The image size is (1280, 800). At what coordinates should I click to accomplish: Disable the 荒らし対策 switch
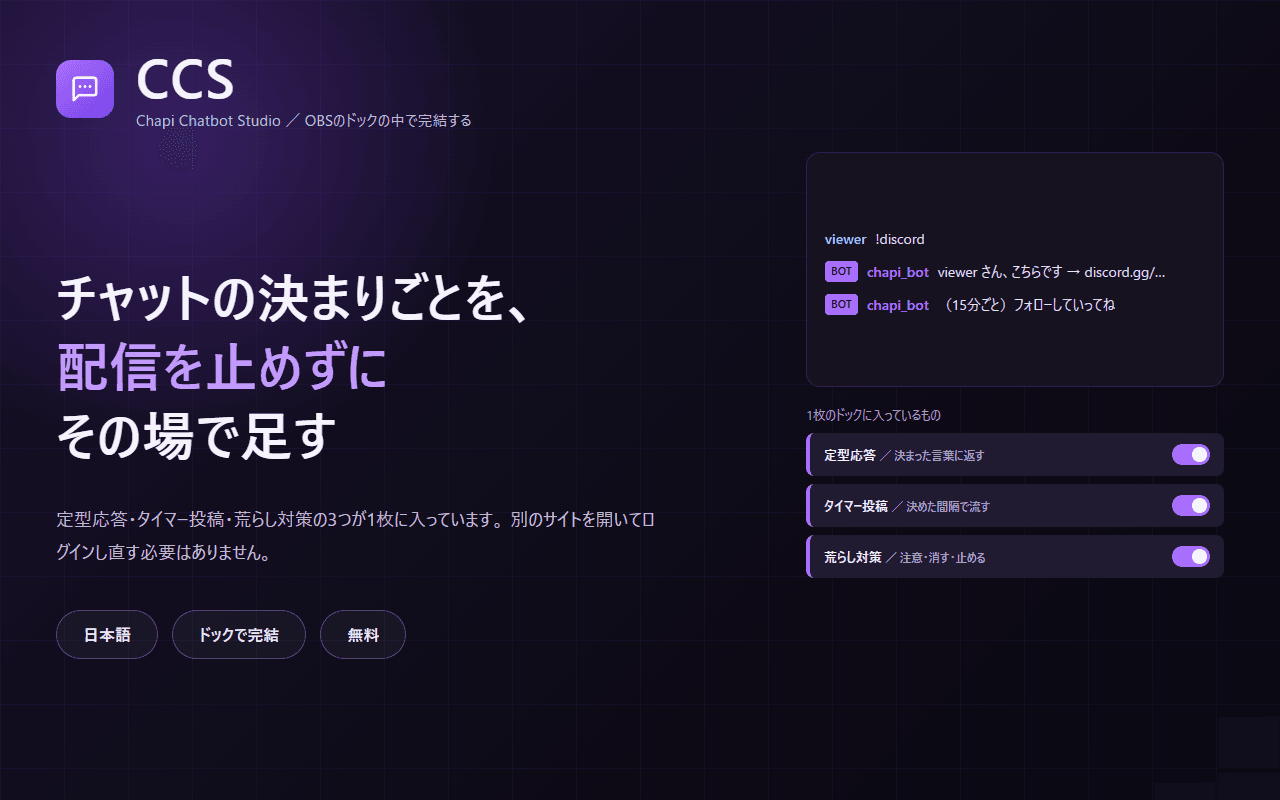point(1191,557)
